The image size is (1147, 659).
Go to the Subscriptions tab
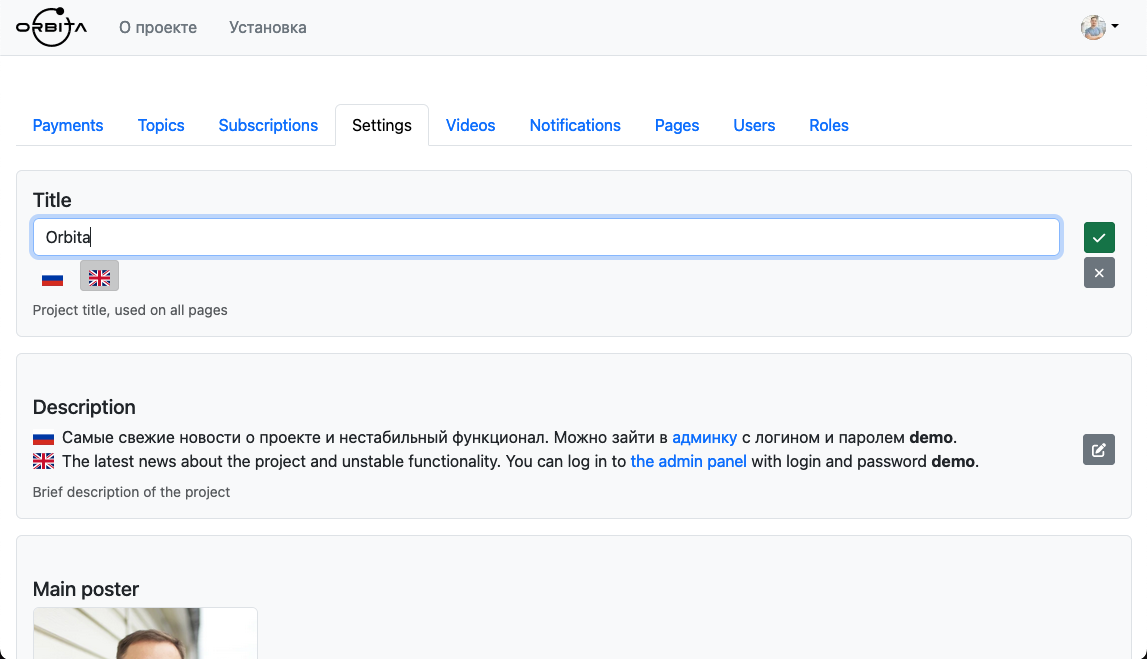tap(268, 126)
